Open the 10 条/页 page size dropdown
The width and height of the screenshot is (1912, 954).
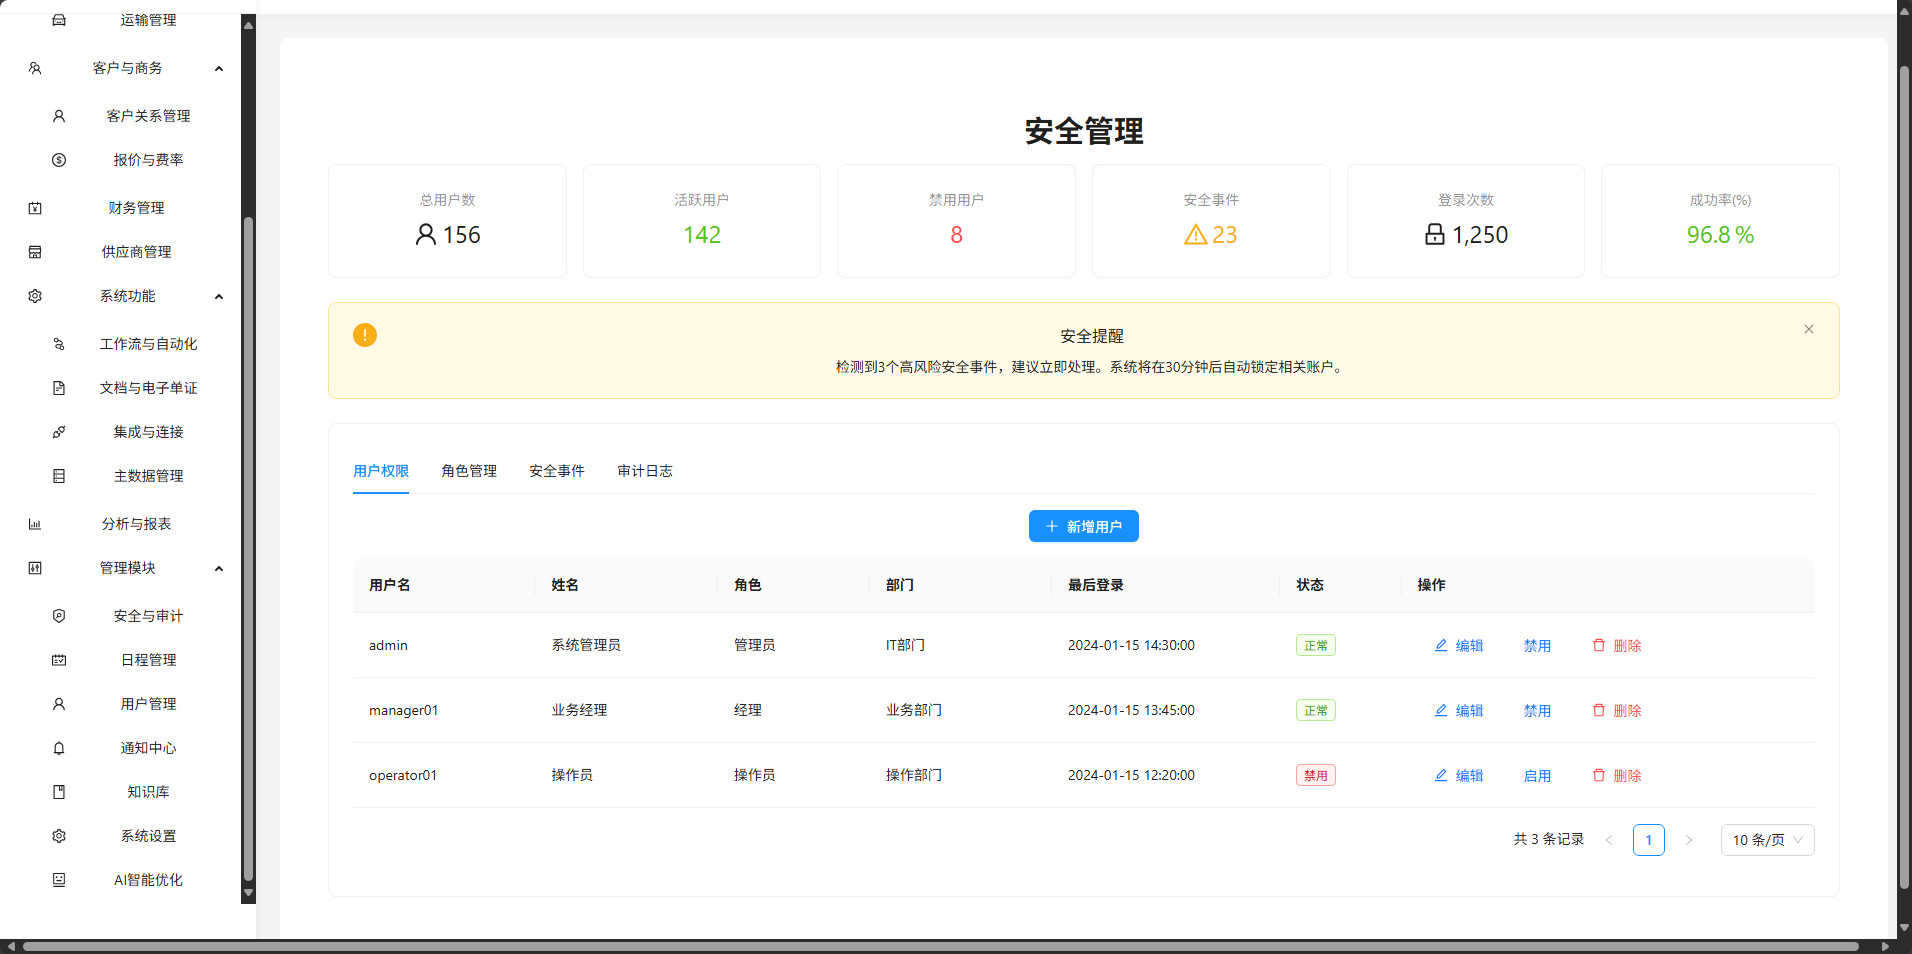(x=1766, y=840)
